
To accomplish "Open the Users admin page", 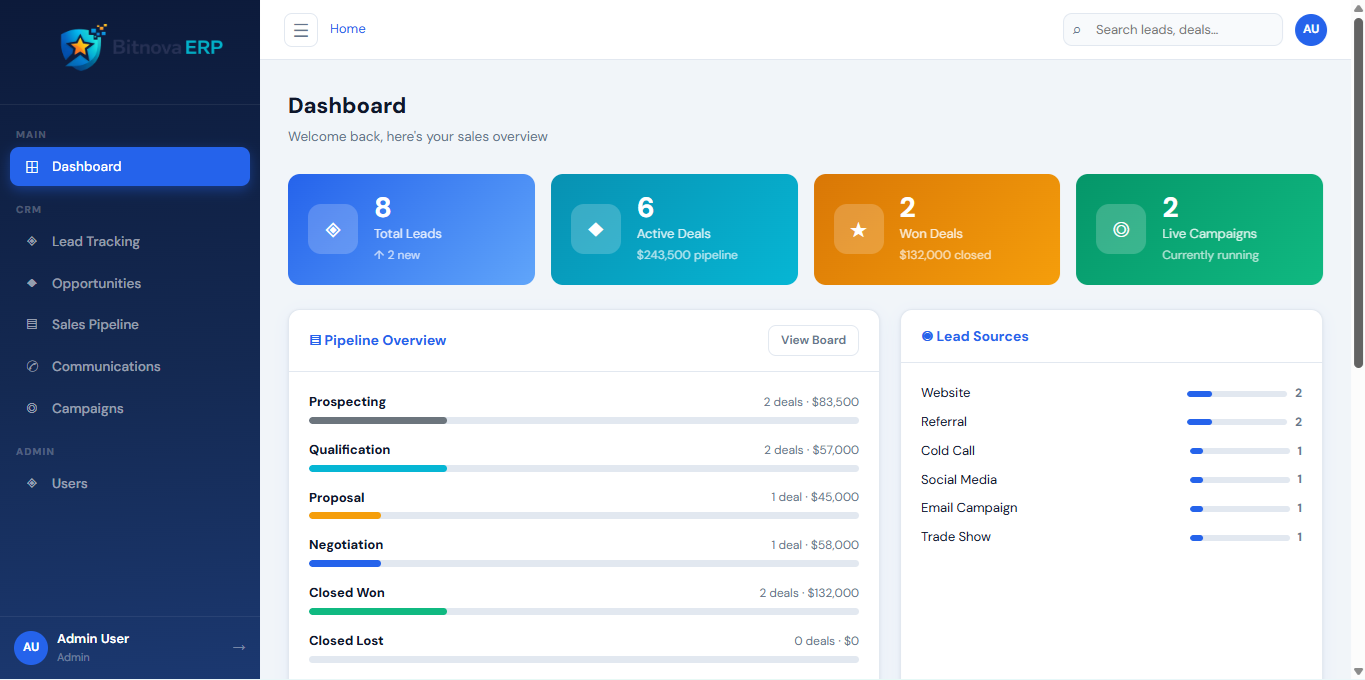I will [x=70, y=483].
